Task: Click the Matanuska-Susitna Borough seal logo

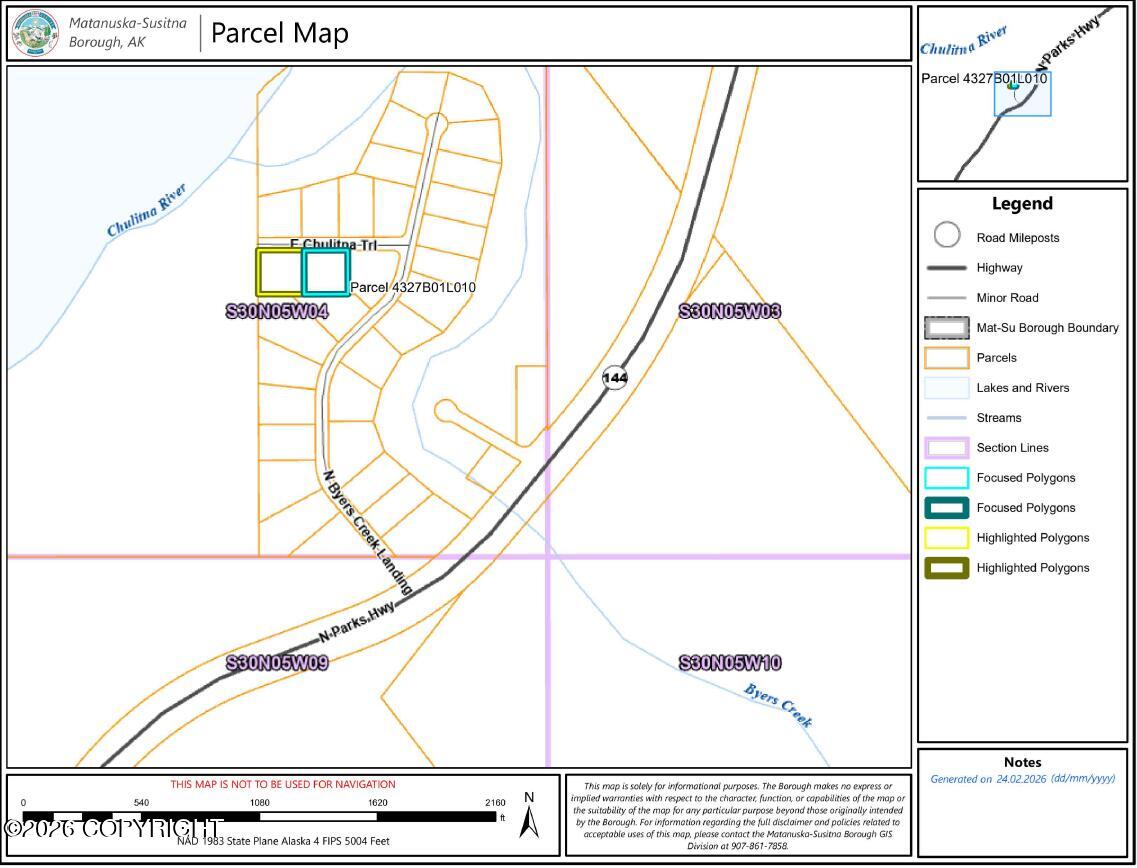Action: pyautogui.click(x=35, y=33)
